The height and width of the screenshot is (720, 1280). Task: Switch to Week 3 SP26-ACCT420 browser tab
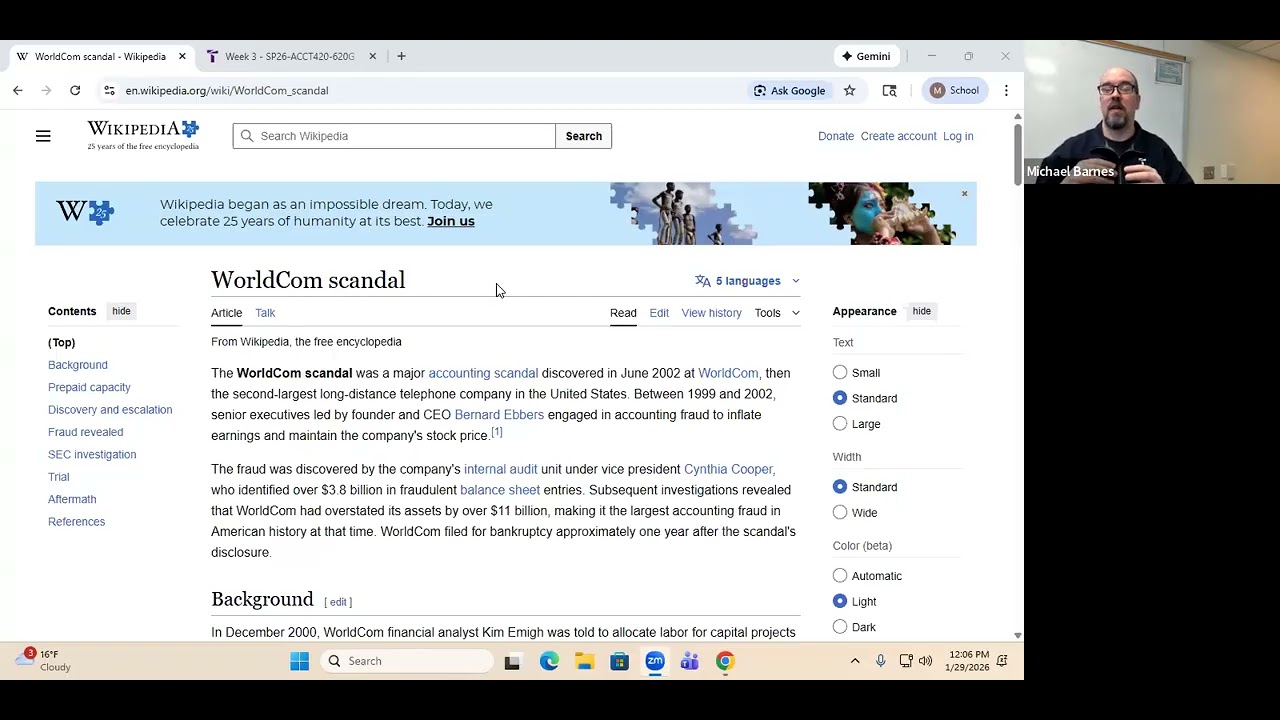click(x=288, y=56)
